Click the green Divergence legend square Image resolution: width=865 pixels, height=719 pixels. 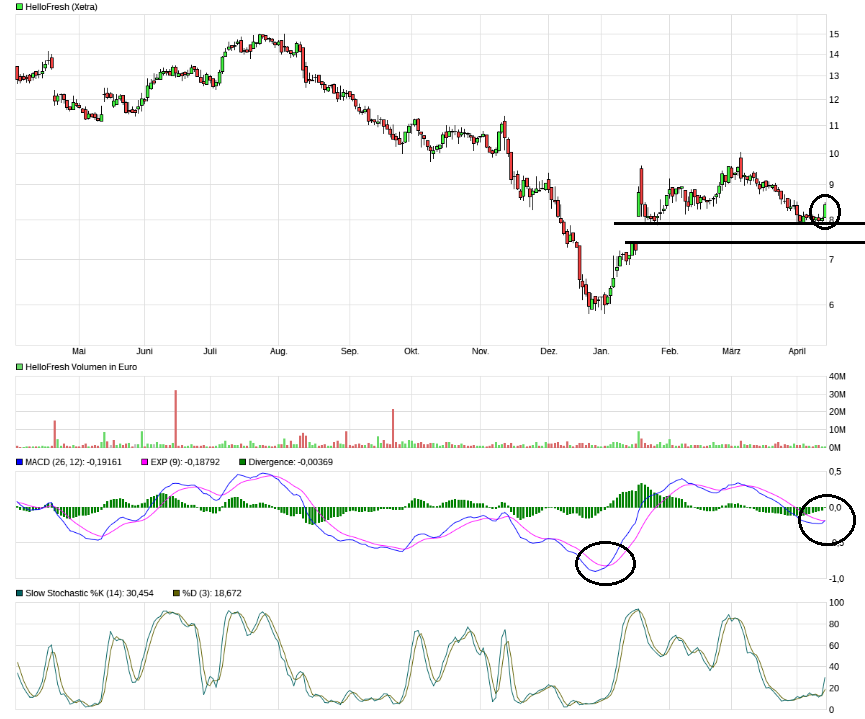point(242,462)
